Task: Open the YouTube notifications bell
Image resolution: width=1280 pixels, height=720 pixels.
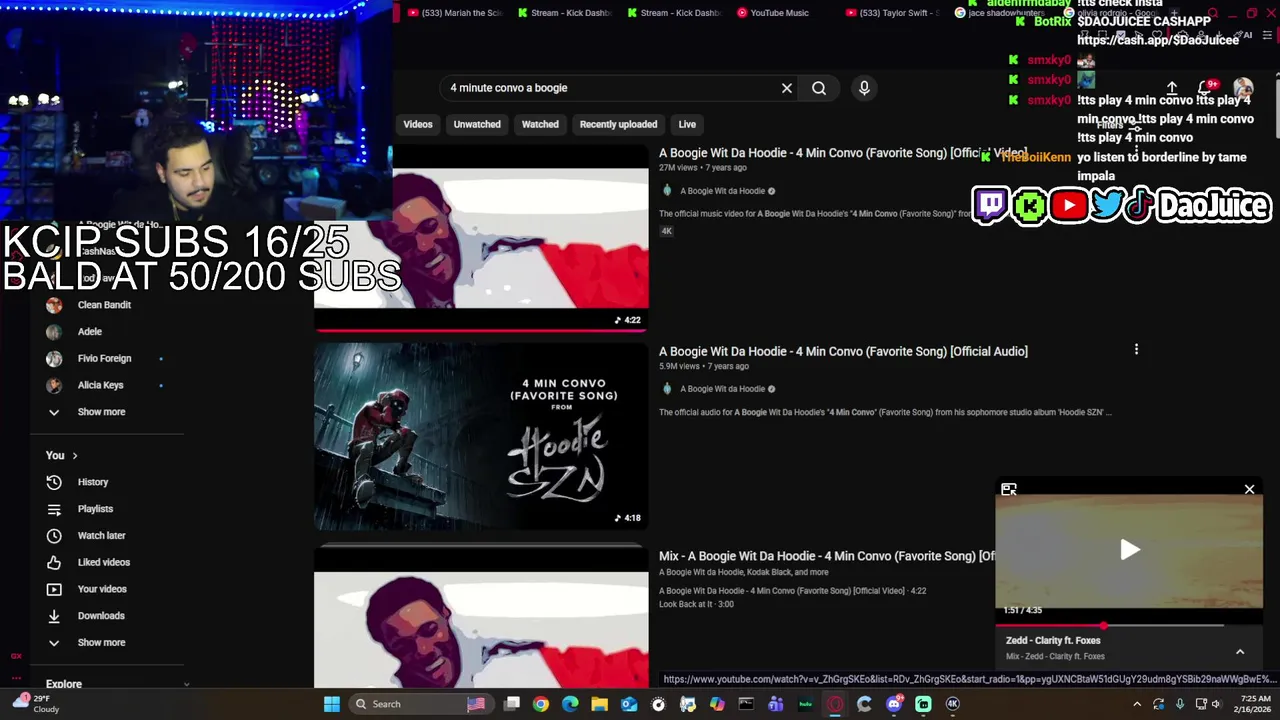Action: 1205,89
